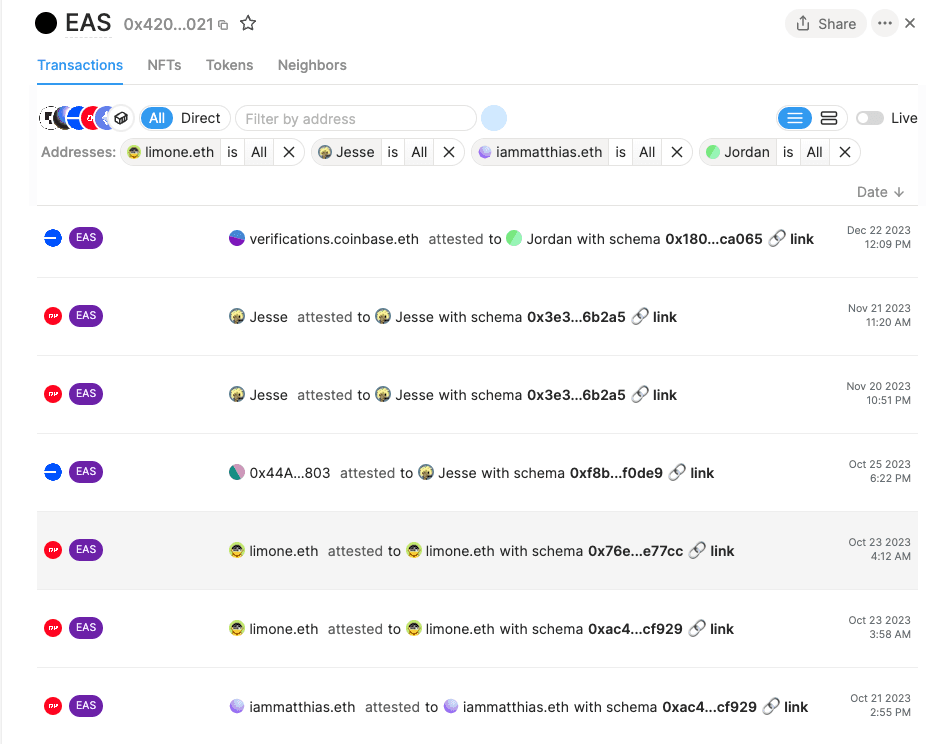The height and width of the screenshot is (744, 952).
Task: Click the EAS badge on the Nov 20 row
Action: click(x=86, y=394)
